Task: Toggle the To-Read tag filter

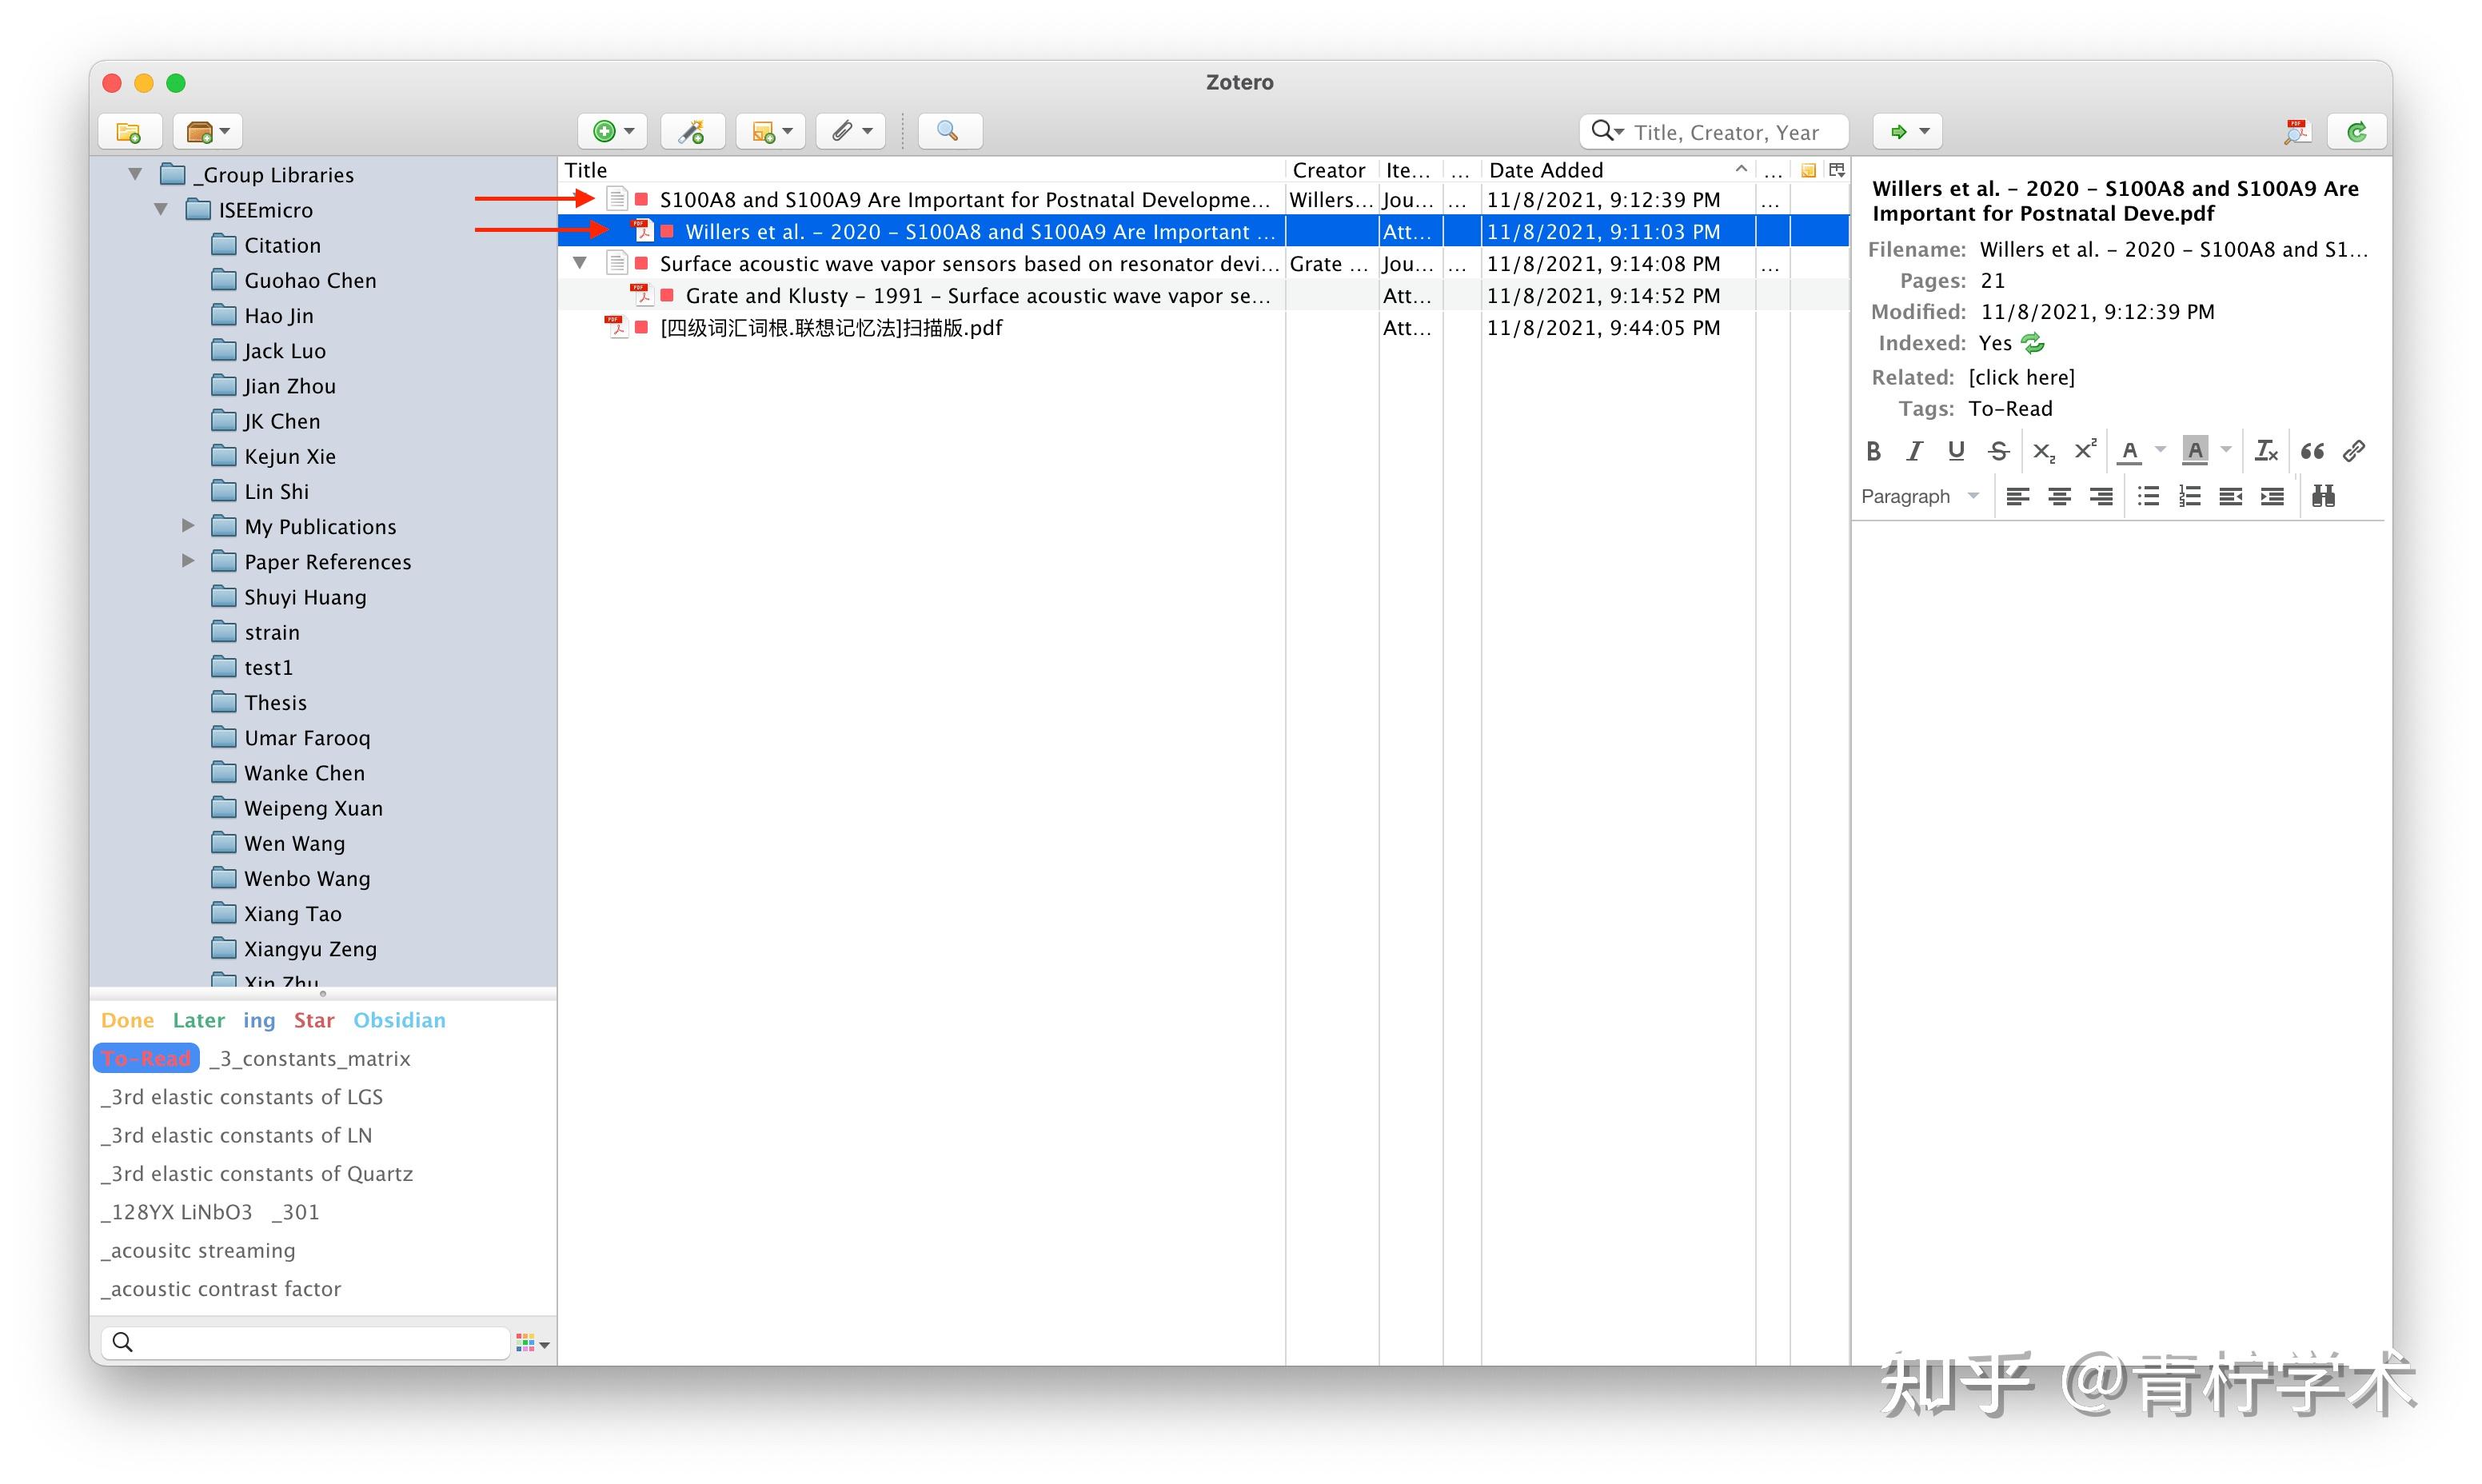Action: pyautogui.click(x=146, y=1058)
